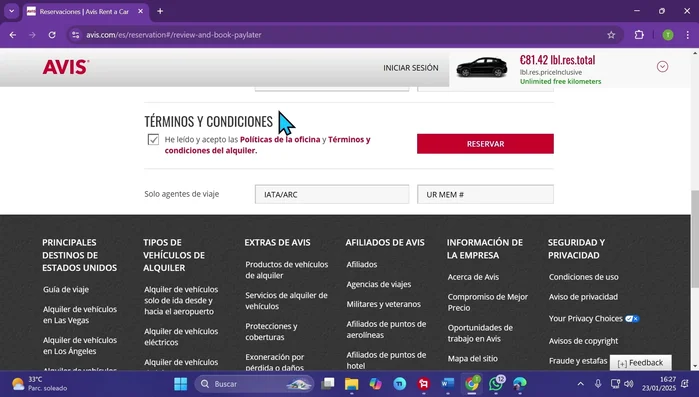Open Agencias de viajes link
This screenshot has width=699, height=397.
tap(378, 284)
